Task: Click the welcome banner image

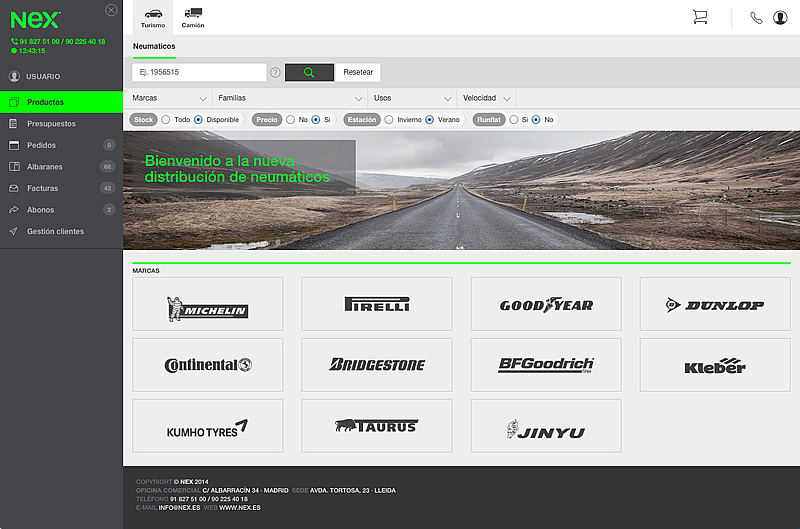Action: tap(461, 190)
